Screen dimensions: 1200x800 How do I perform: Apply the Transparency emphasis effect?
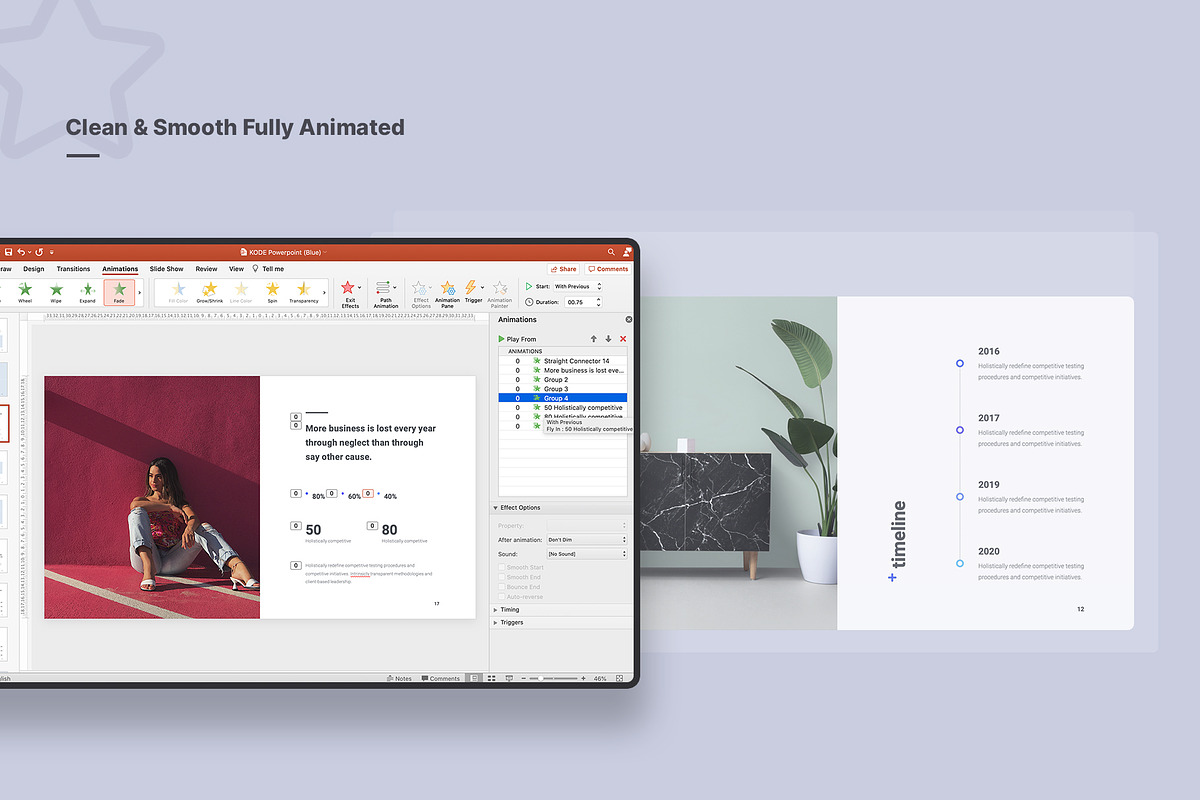tap(304, 292)
